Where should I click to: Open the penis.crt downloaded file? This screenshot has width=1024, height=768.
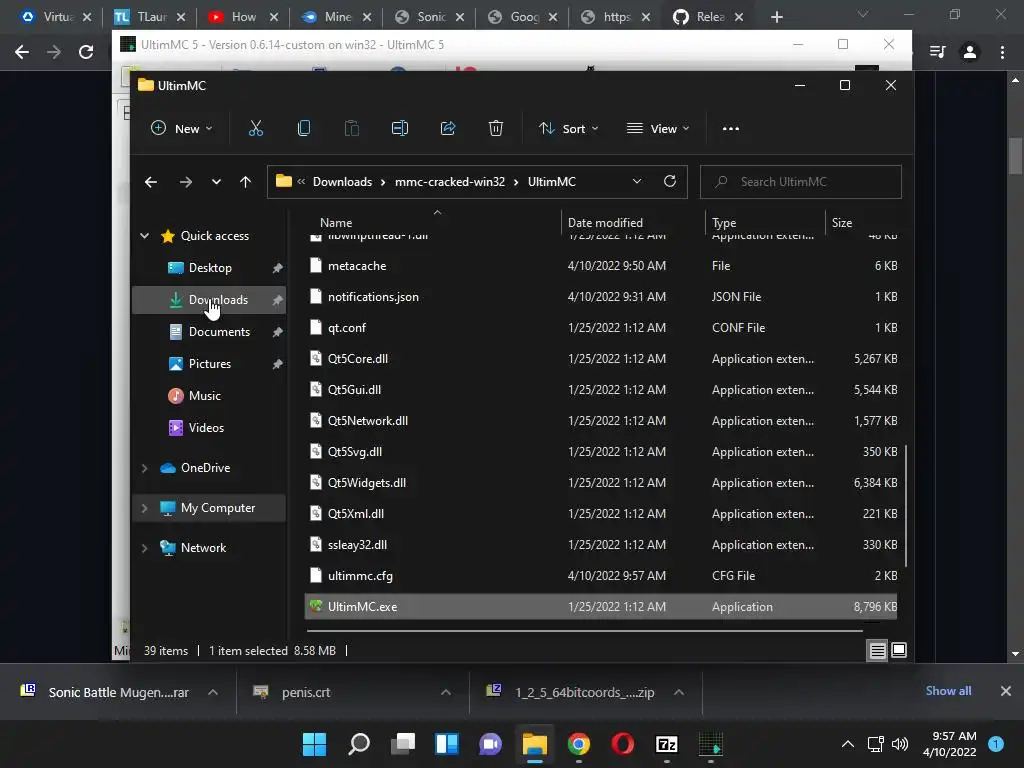pos(306,692)
